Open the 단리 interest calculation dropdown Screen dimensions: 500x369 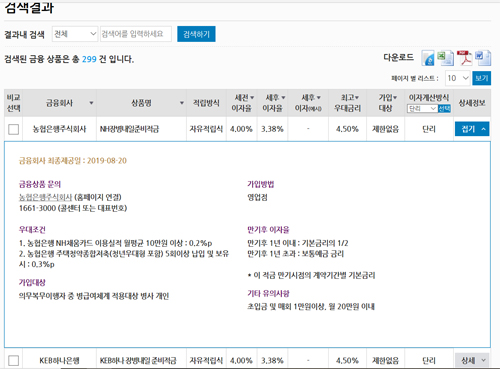[x=422, y=109]
